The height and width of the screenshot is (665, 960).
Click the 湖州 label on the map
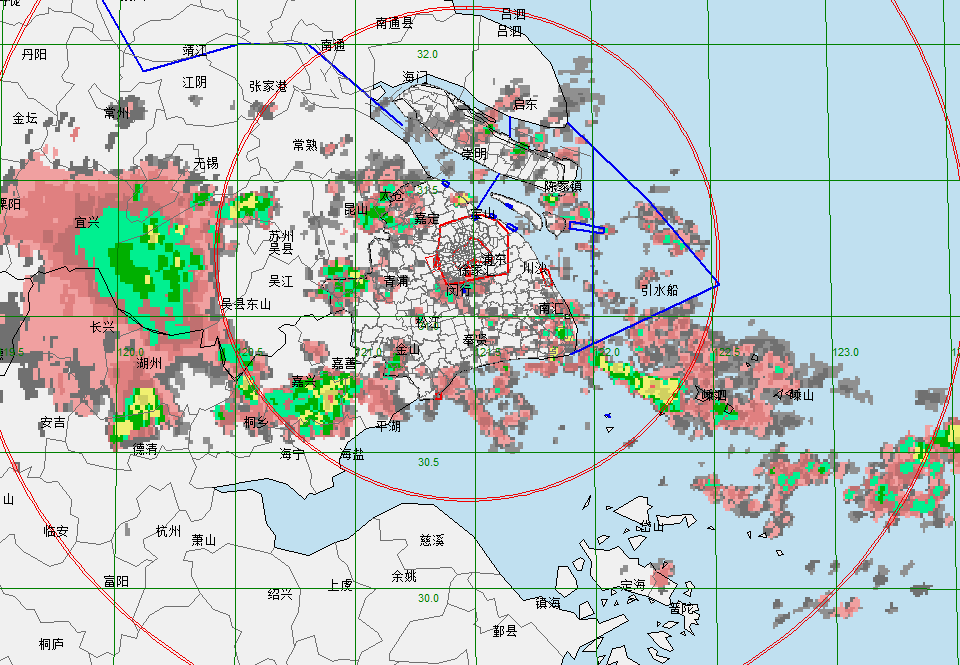point(148,363)
